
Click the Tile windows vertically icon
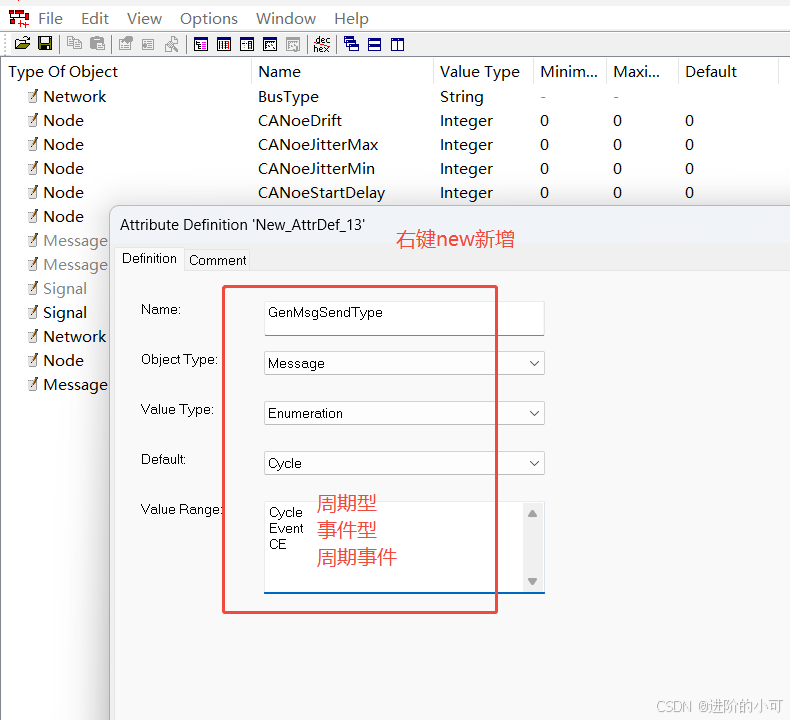click(x=398, y=44)
